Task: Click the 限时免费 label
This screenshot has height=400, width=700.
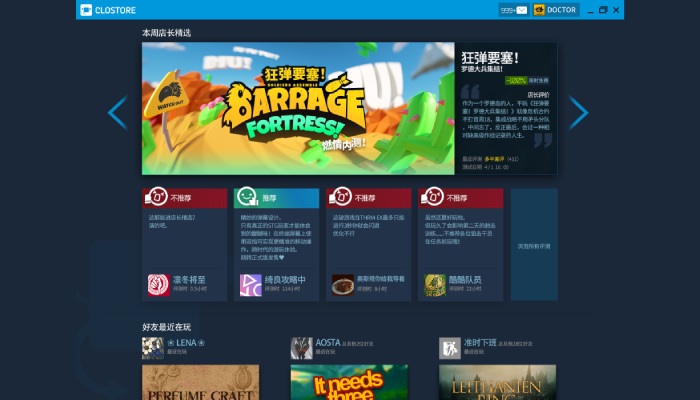Action: coord(538,80)
